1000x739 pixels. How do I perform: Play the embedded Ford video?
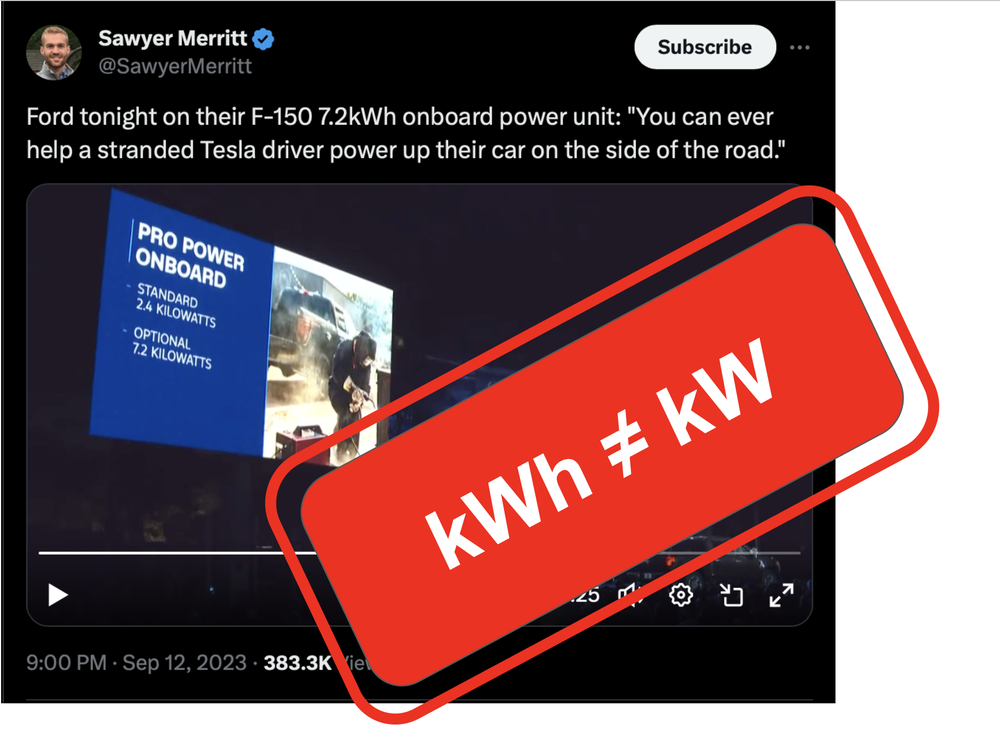click(58, 595)
